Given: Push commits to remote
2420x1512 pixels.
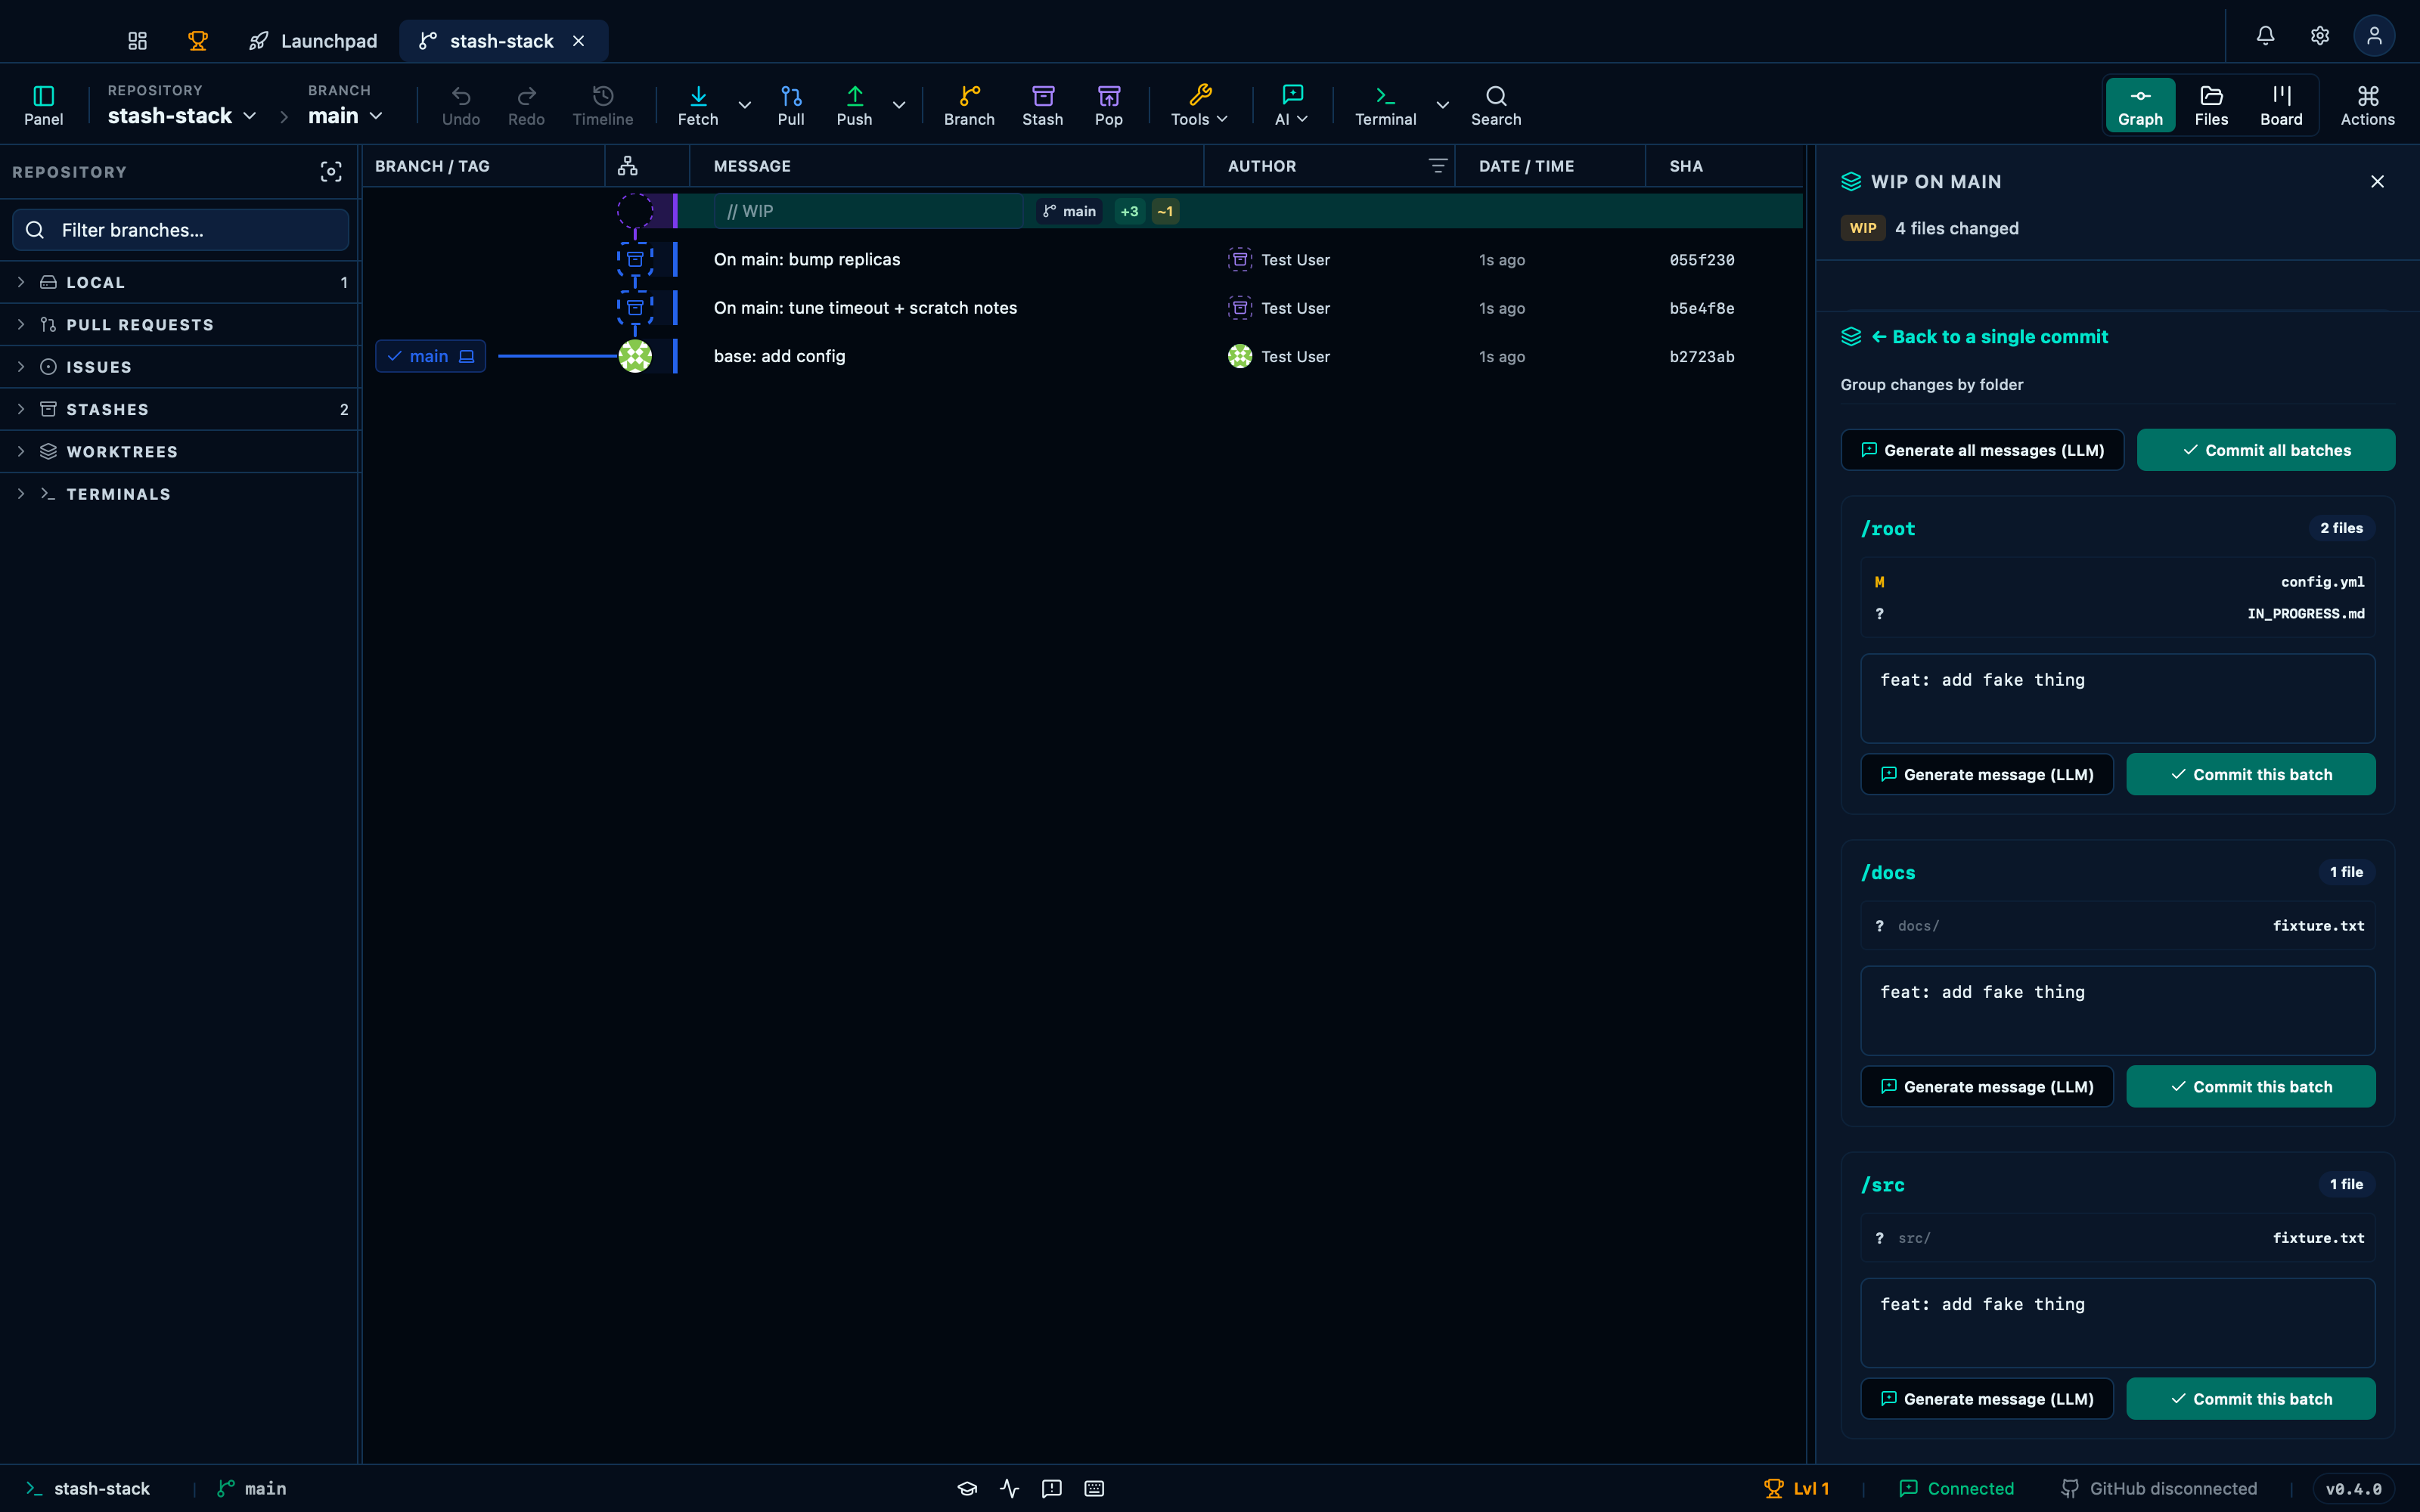Looking at the screenshot, I should tap(854, 105).
